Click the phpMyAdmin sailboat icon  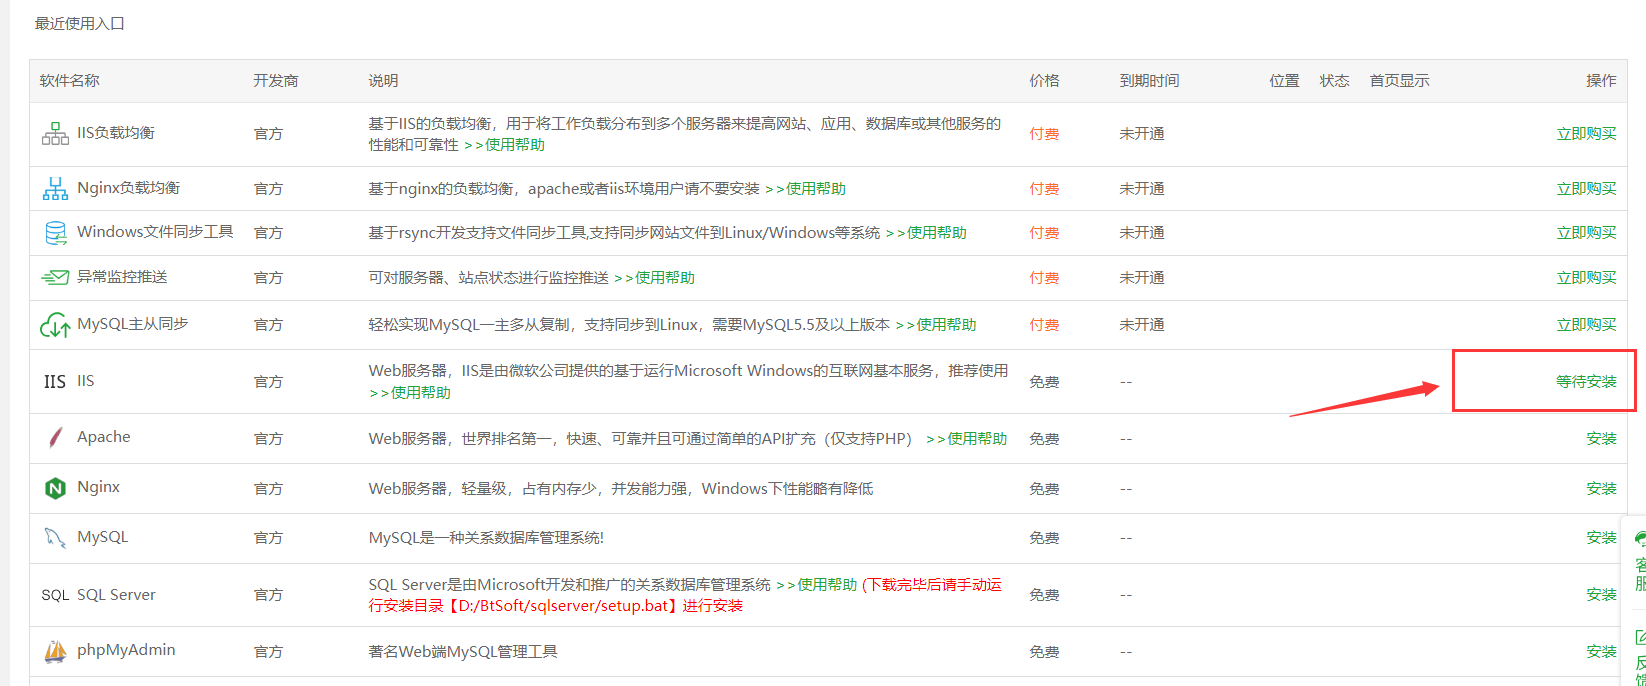pyautogui.click(x=55, y=651)
